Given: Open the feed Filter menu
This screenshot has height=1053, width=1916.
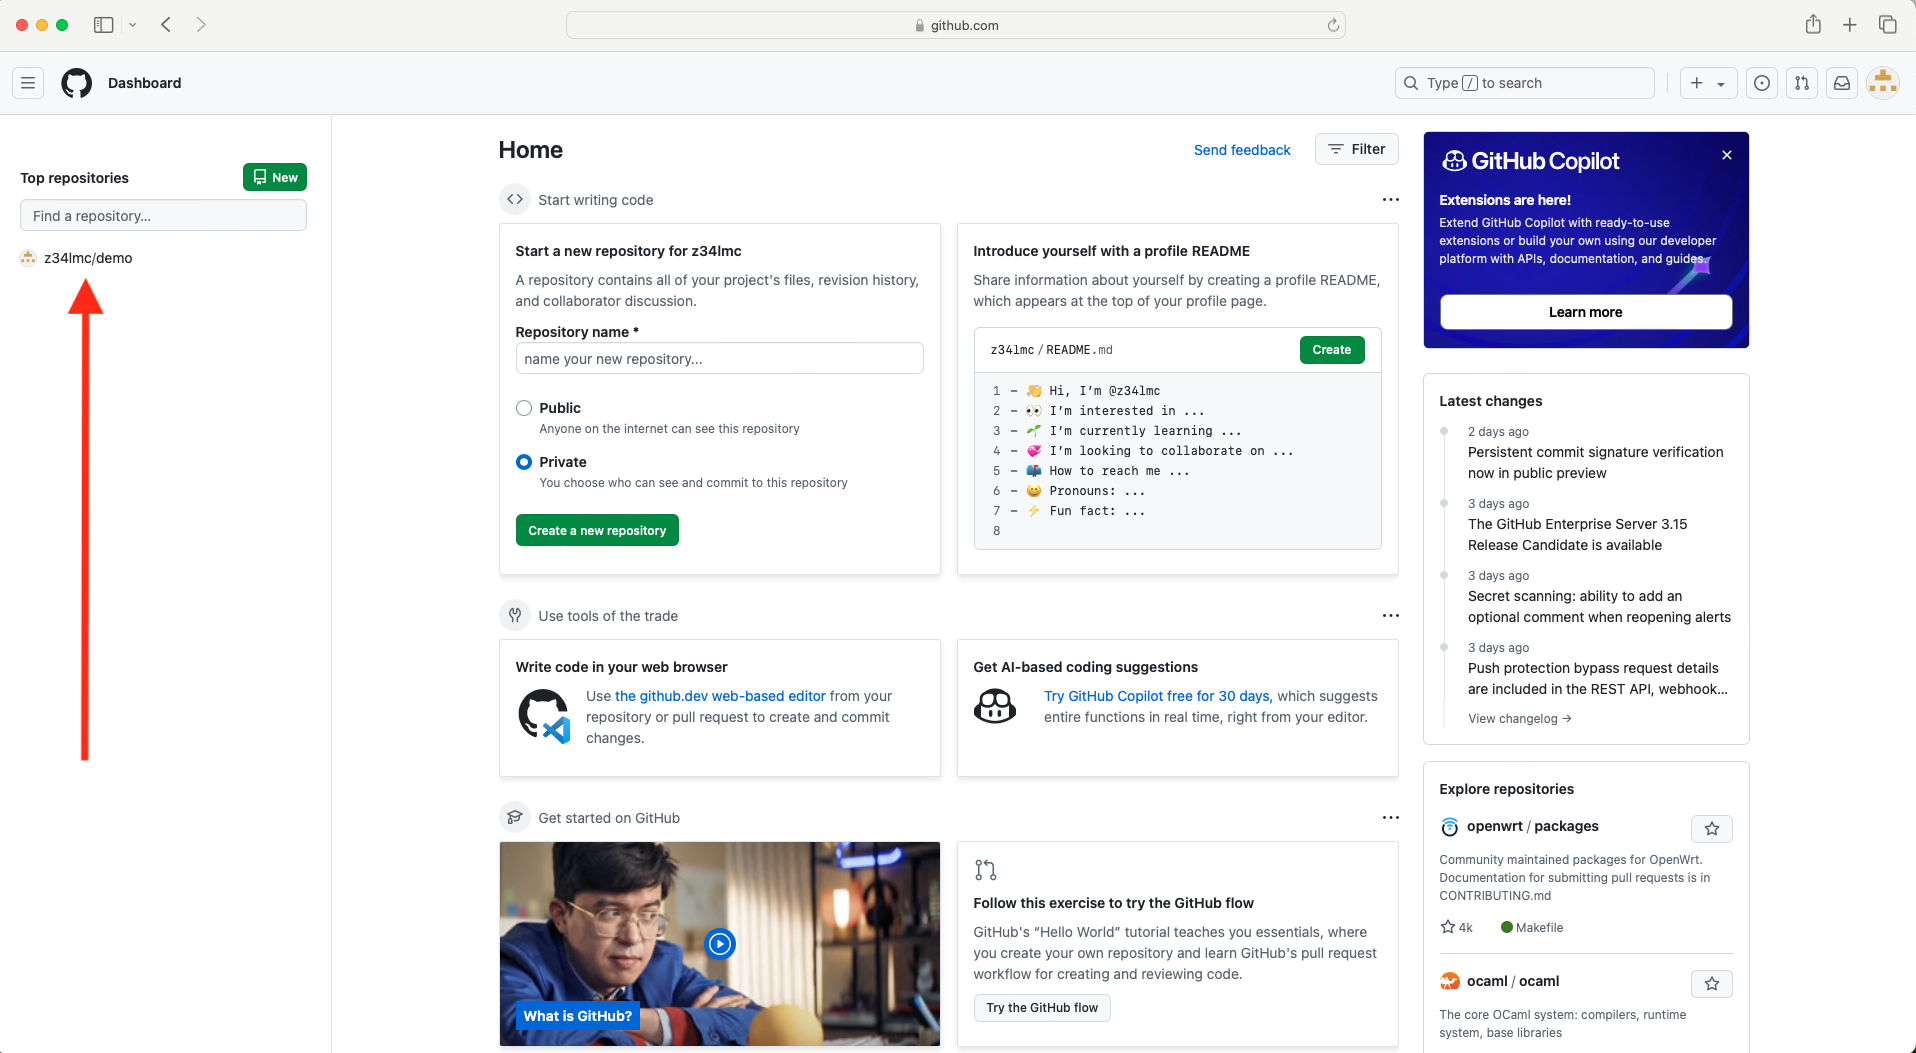Looking at the screenshot, I should 1356,149.
